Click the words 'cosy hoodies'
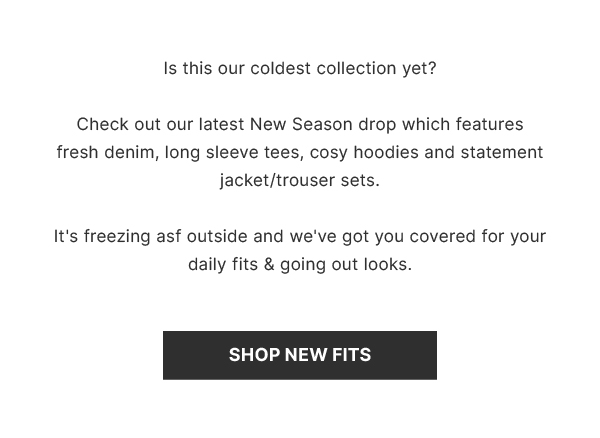The height and width of the screenshot is (438, 600). tap(364, 152)
